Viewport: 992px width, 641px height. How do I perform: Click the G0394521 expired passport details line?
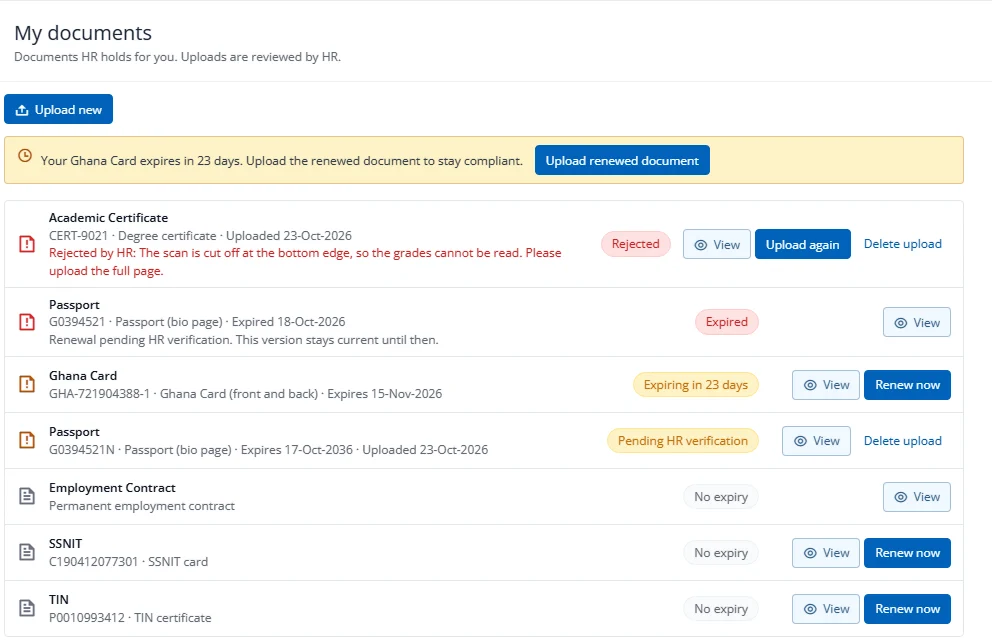(197, 321)
